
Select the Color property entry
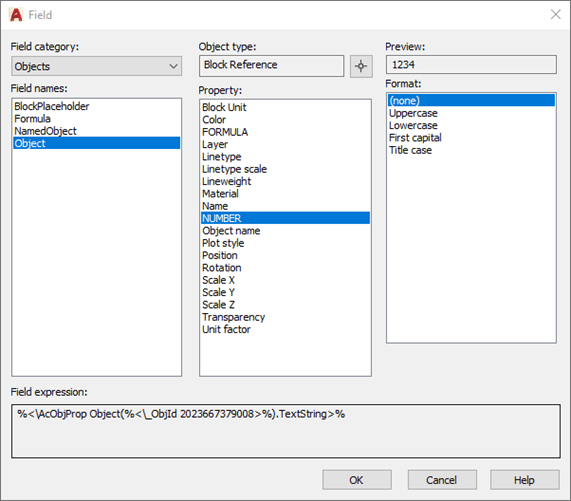pos(214,120)
